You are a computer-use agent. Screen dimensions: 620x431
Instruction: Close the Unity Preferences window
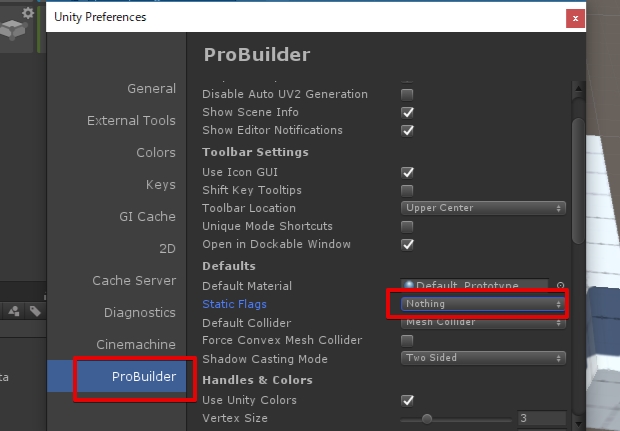(575, 18)
